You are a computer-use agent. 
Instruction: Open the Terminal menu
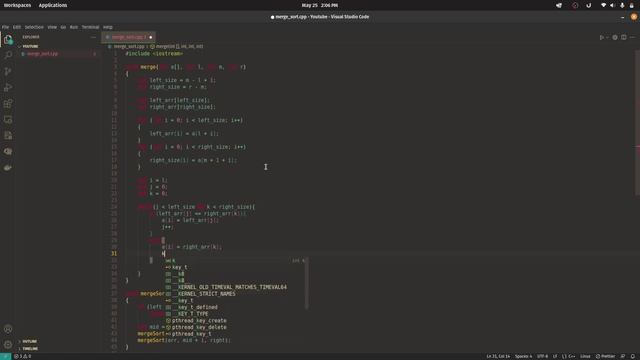90,27
